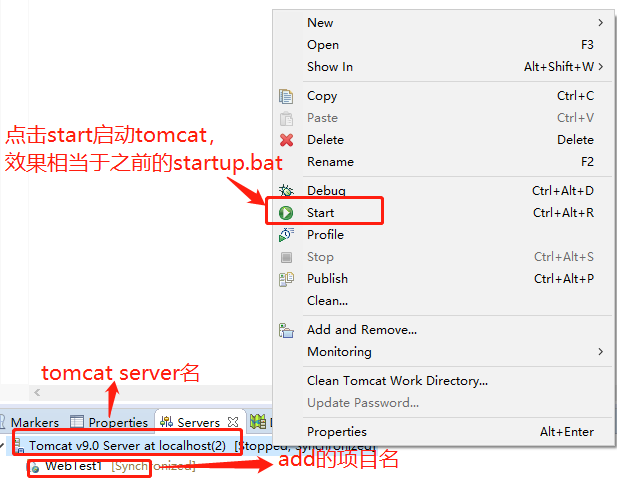This screenshot has width=617, height=479.
Task: Start the Tomcat server via Start
Action: [444, 213]
